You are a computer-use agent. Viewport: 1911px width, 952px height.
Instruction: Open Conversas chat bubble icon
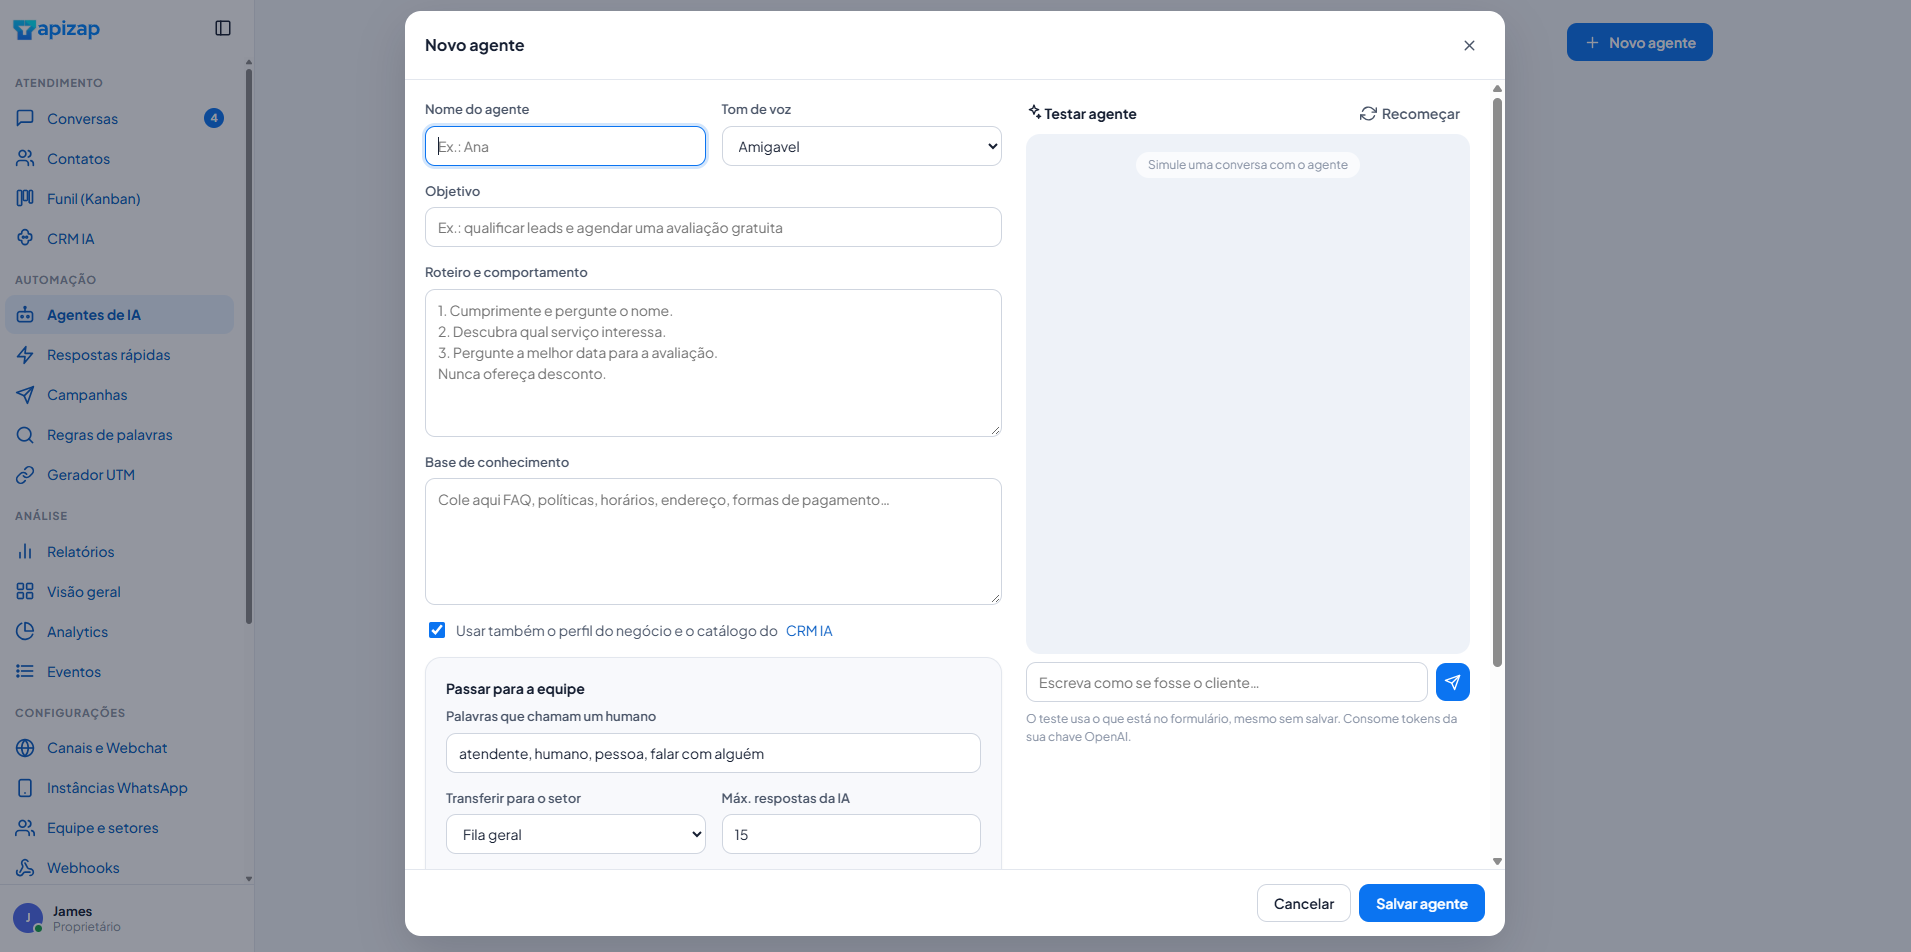point(25,118)
